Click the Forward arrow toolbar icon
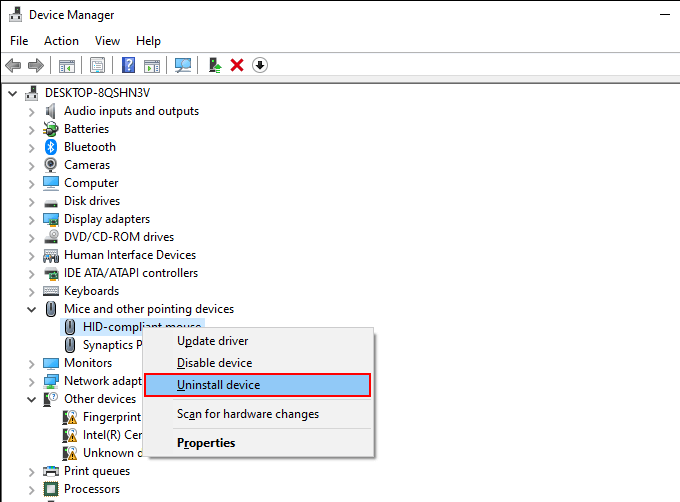The height and width of the screenshot is (502, 680). click(36, 65)
